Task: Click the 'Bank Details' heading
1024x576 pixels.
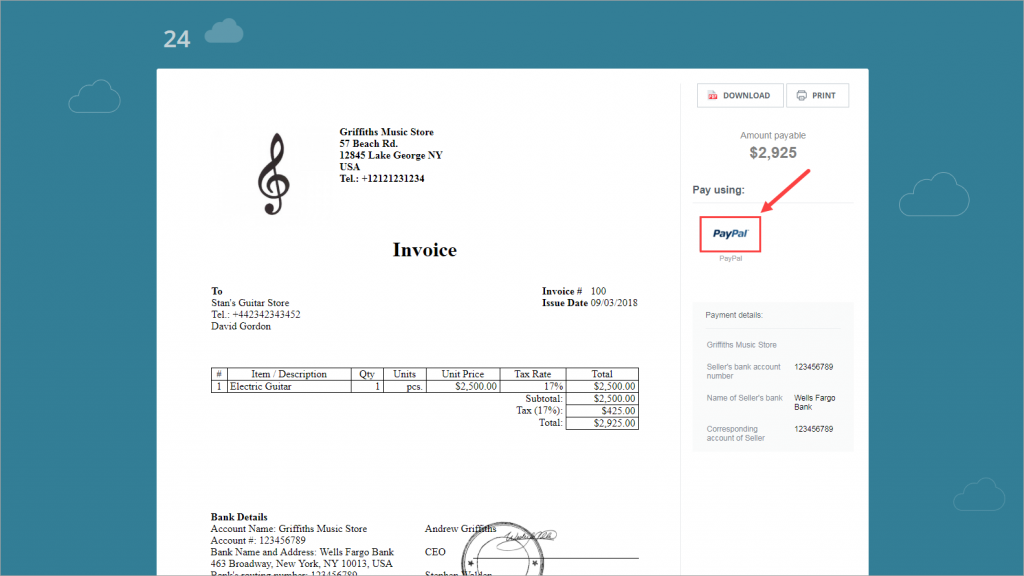Action: (x=239, y=517)
